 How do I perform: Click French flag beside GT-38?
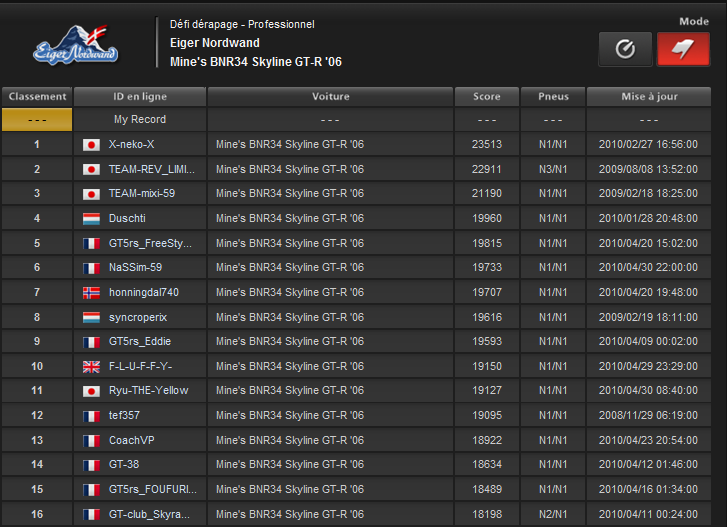pos(91,465)
